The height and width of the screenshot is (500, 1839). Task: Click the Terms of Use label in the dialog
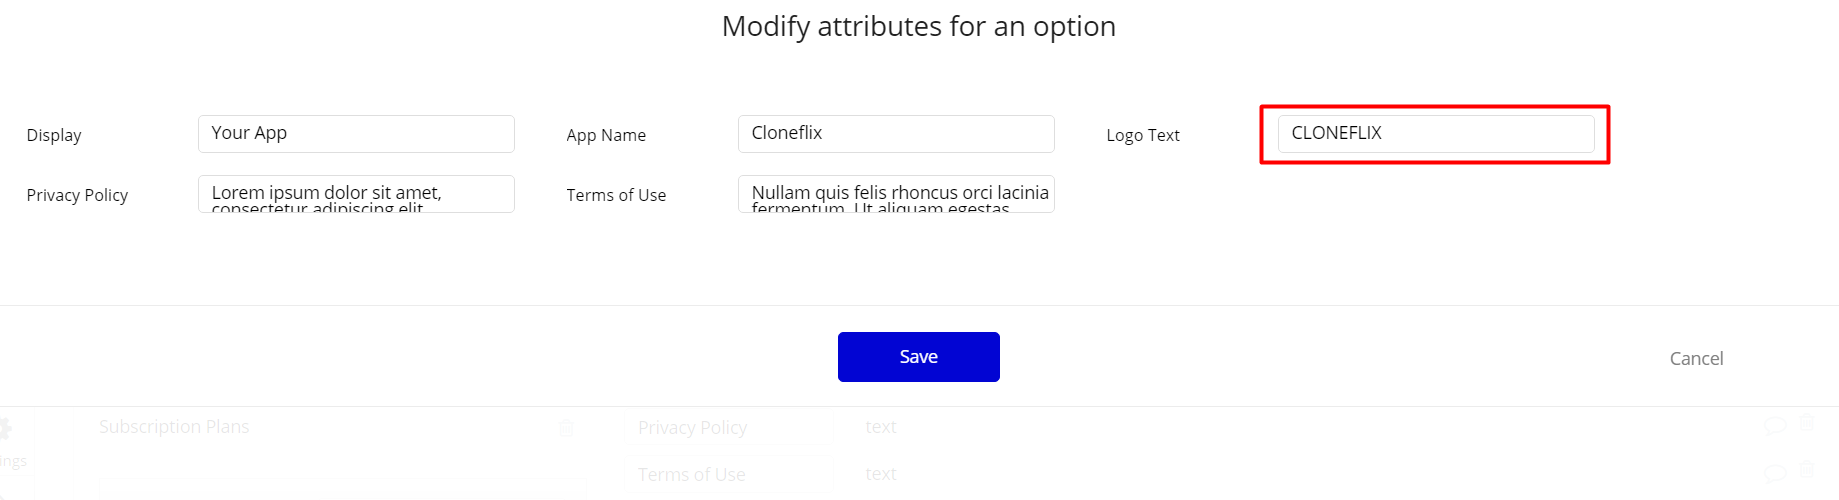point(616,195)
